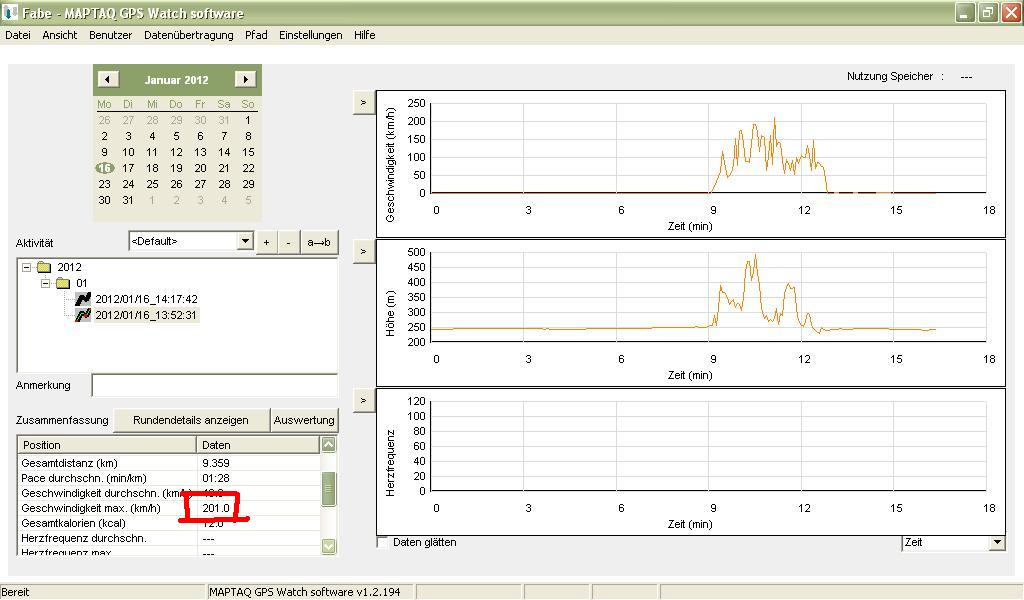
Task: Open the Einstellungen menu
Action: (x=310, y=35)
